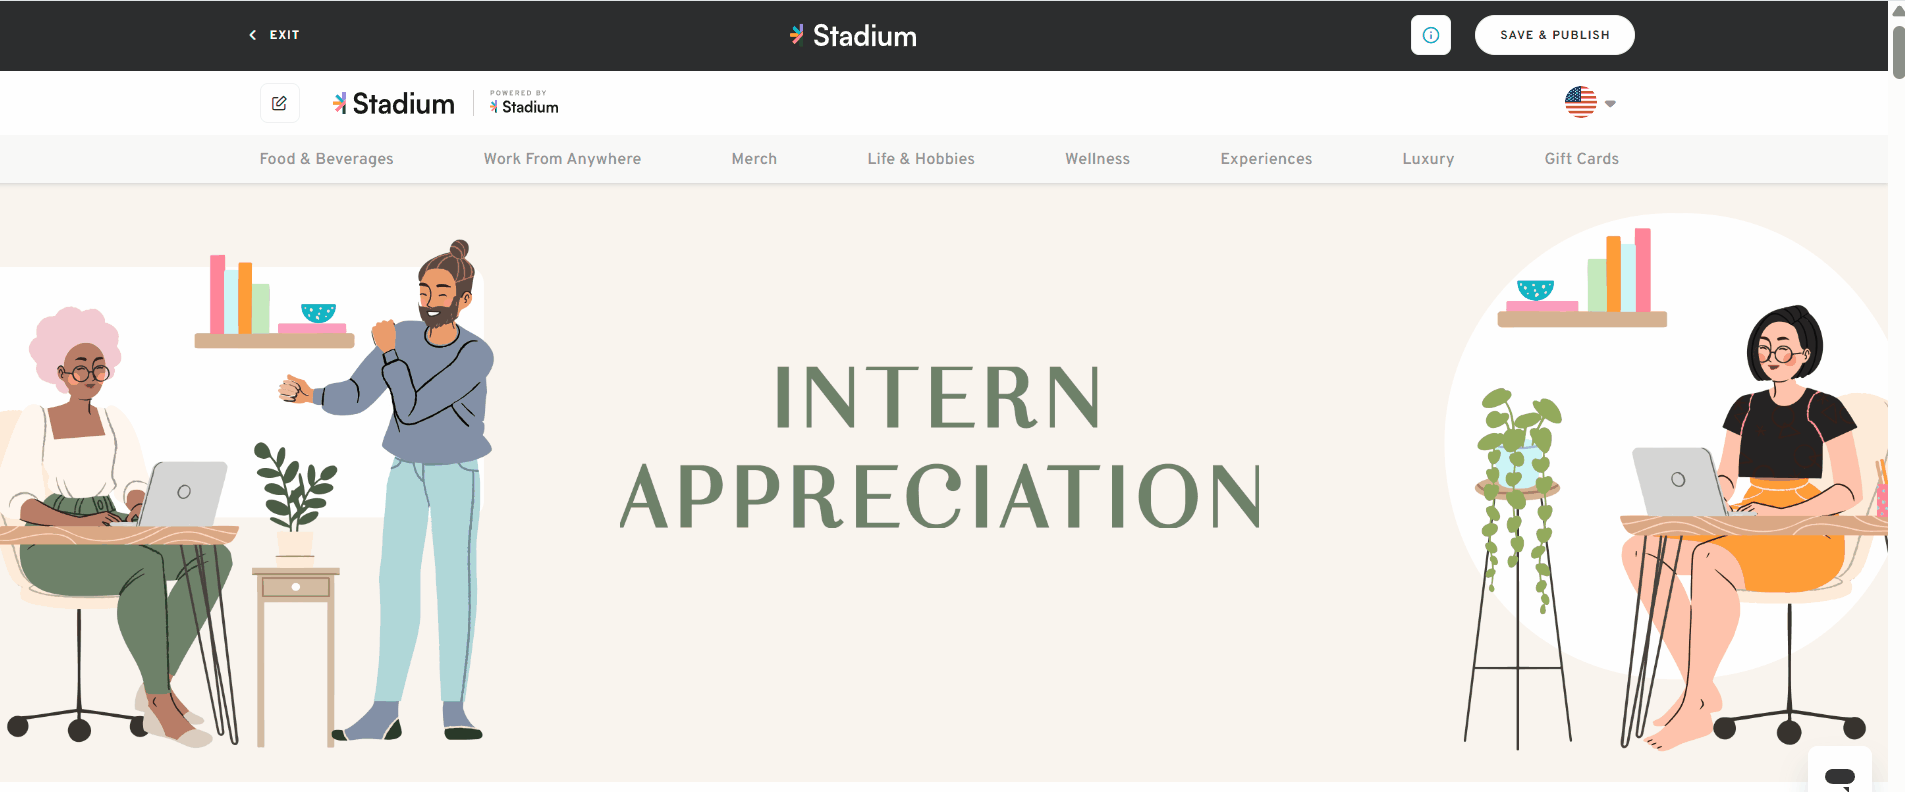This screenshot has width=1905, height=792.
Task: Click the back chevron next to EXIT
Action: pyautogui.click(x=251, y=35)
